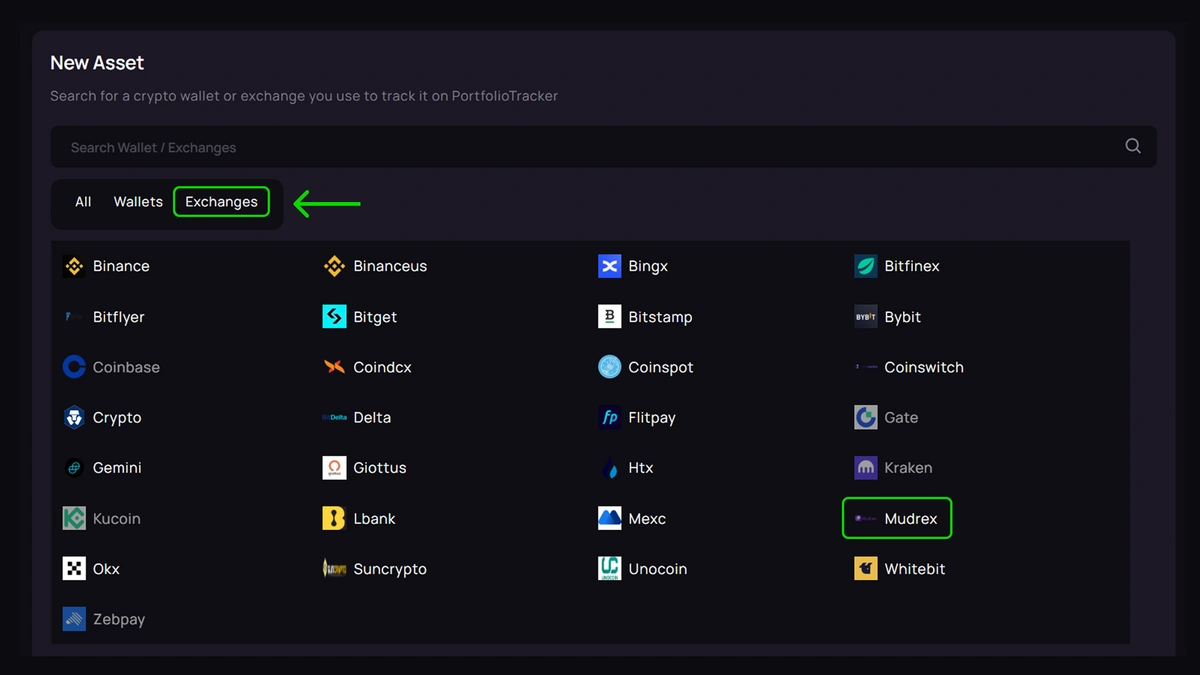Choose Mudrex from the exchange list
Image resolution: width=1200 pixels, height=675 pixels.
(x=897, y=519)
